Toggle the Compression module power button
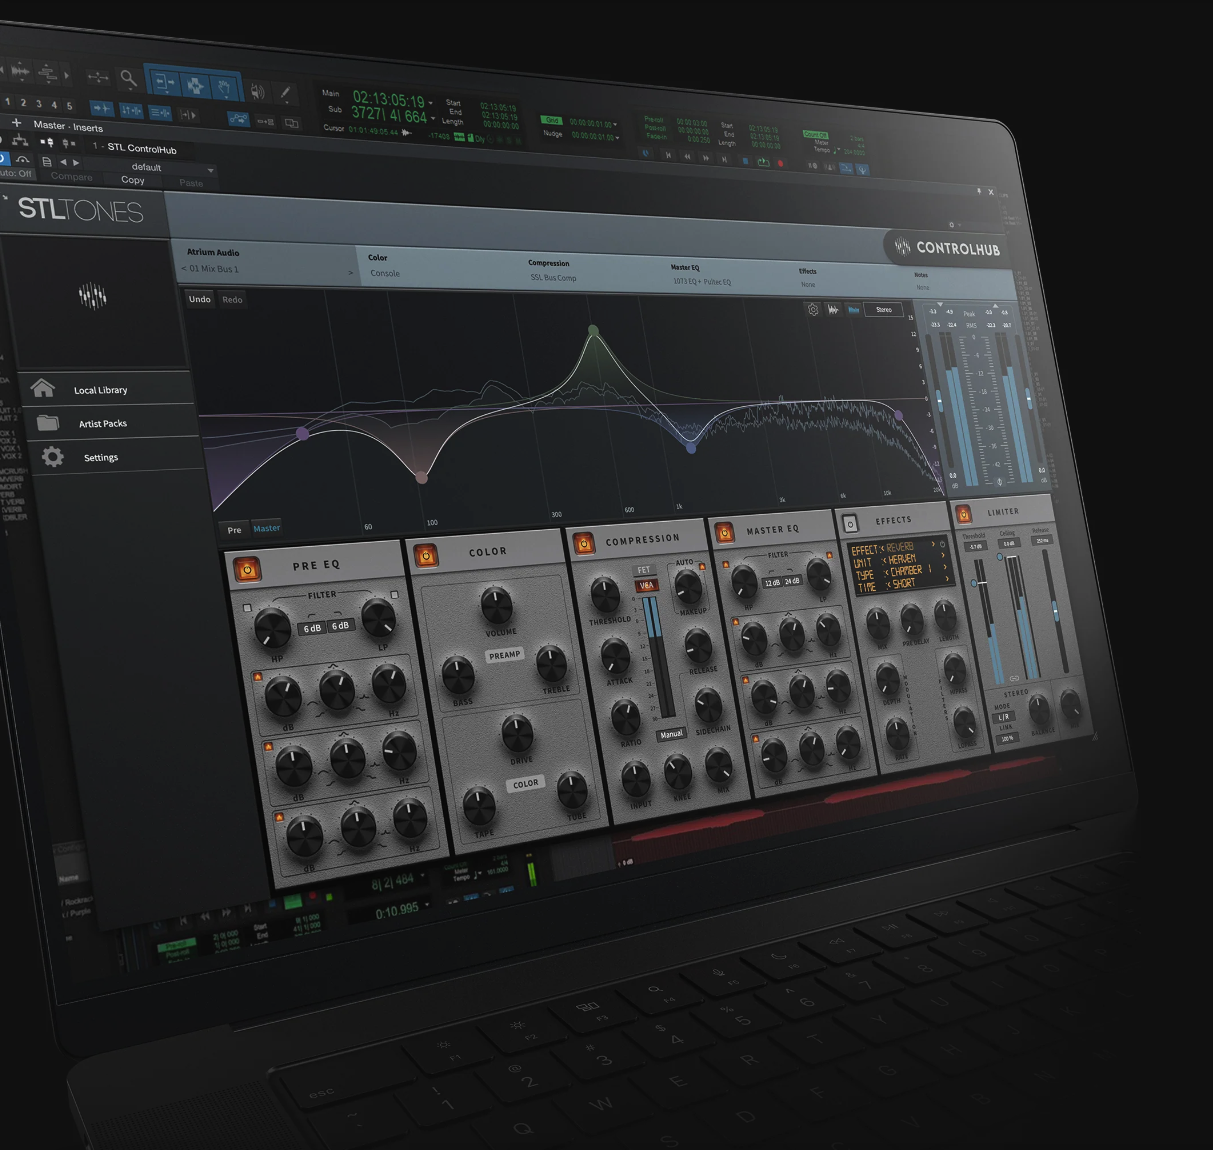The height and width of the screenshot is (1150, 1213). pos(584,544)
